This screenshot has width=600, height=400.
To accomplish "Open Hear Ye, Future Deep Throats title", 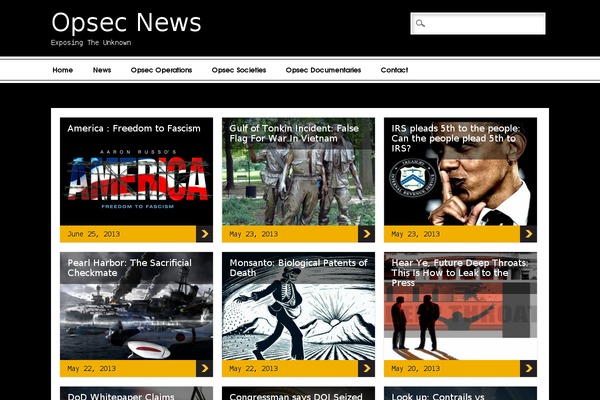I will [460, 273].
